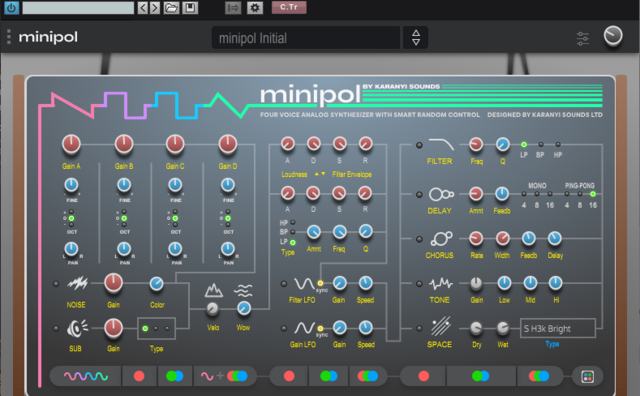Click the DELAY circles icon
The width and height of the screenshot is (640, 396).
[x=441, y=194]
